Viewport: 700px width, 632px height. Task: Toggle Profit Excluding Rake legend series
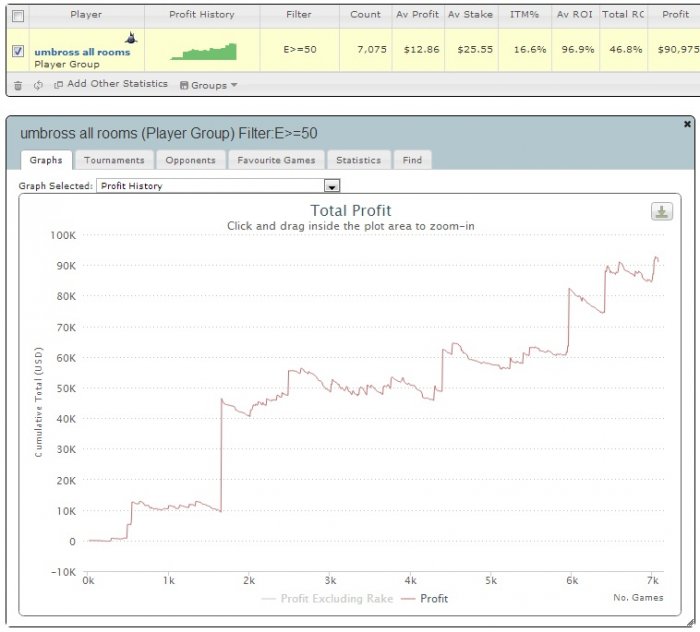coord(328,599)
